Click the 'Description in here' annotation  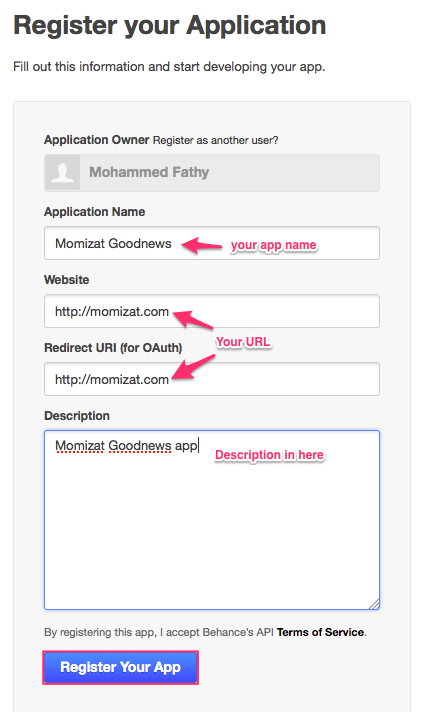[x=269, y=455]
